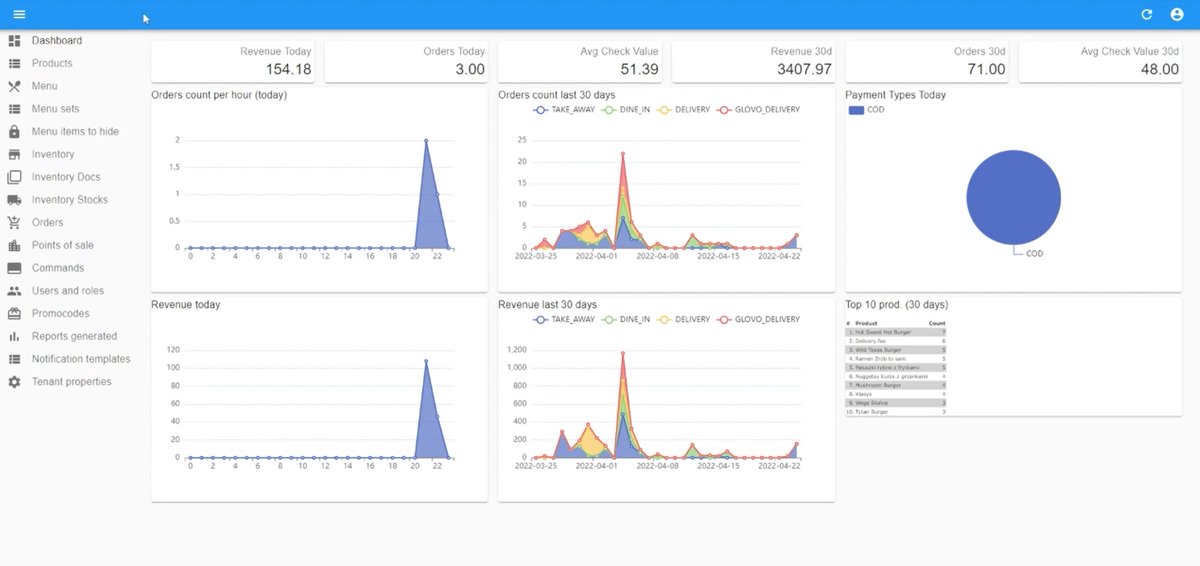The image size is (1200, 566).
Task: Click the Revenue 30d 3407.97 value
Action: coord(805,69)
